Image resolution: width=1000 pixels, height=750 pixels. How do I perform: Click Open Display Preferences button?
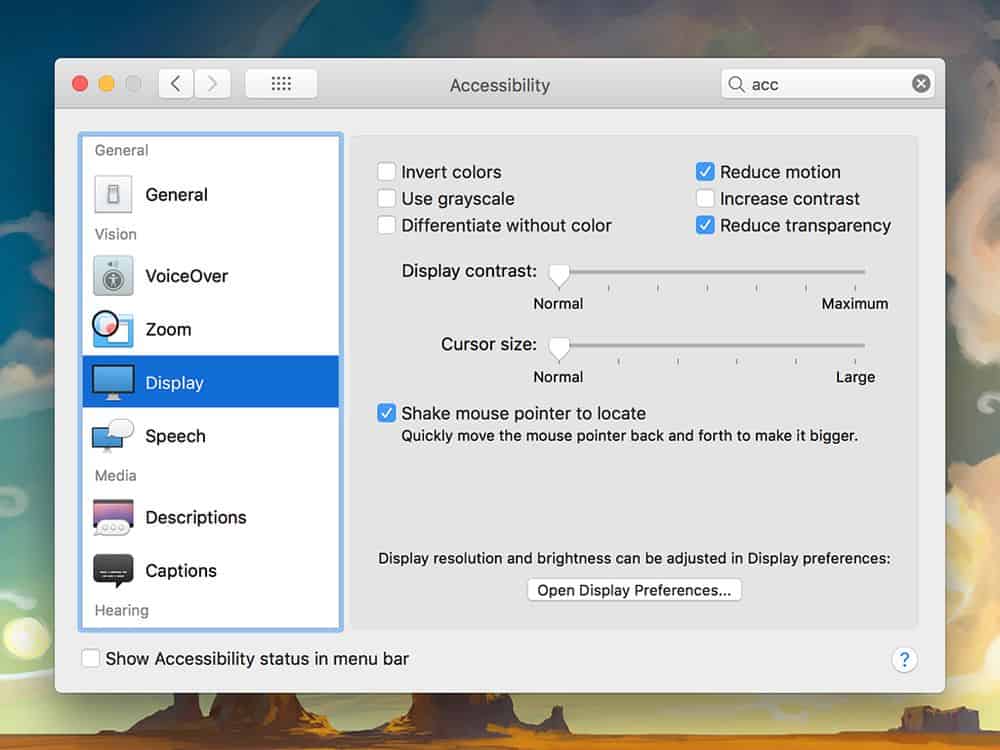click(x=634, y=590)
